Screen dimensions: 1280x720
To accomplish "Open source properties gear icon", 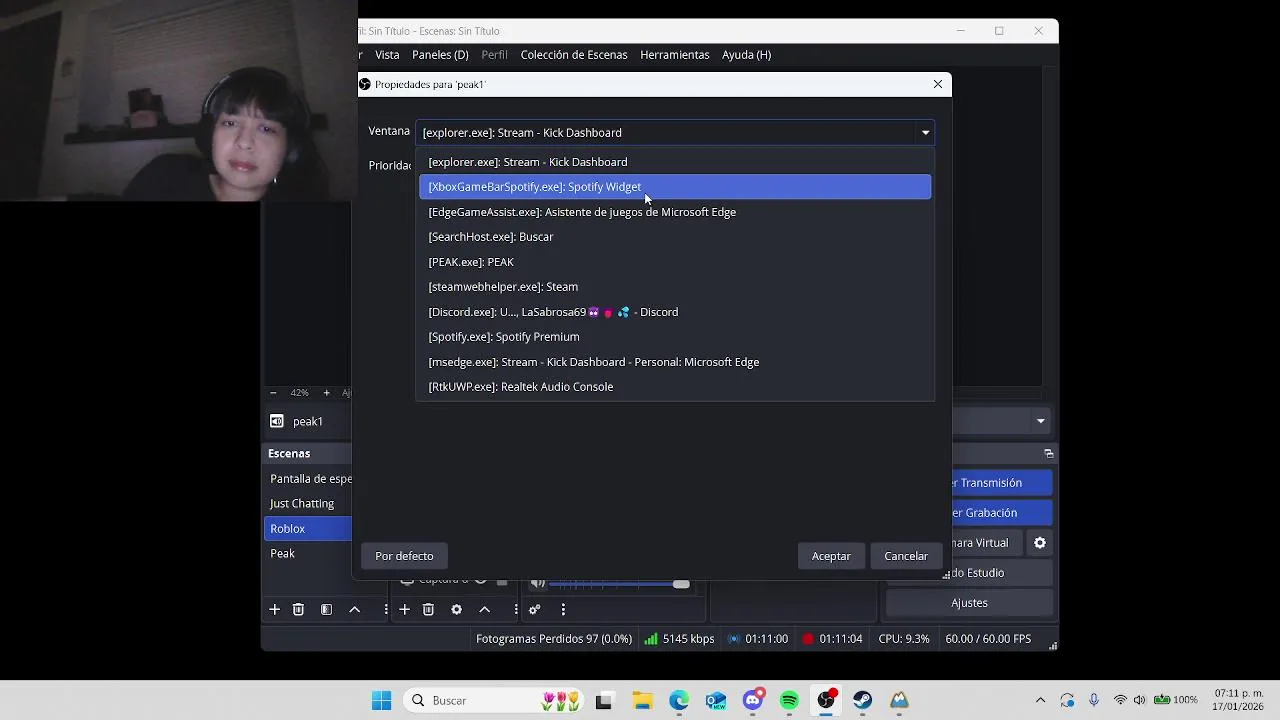I will pyautogui.click(x=456, y=609).
